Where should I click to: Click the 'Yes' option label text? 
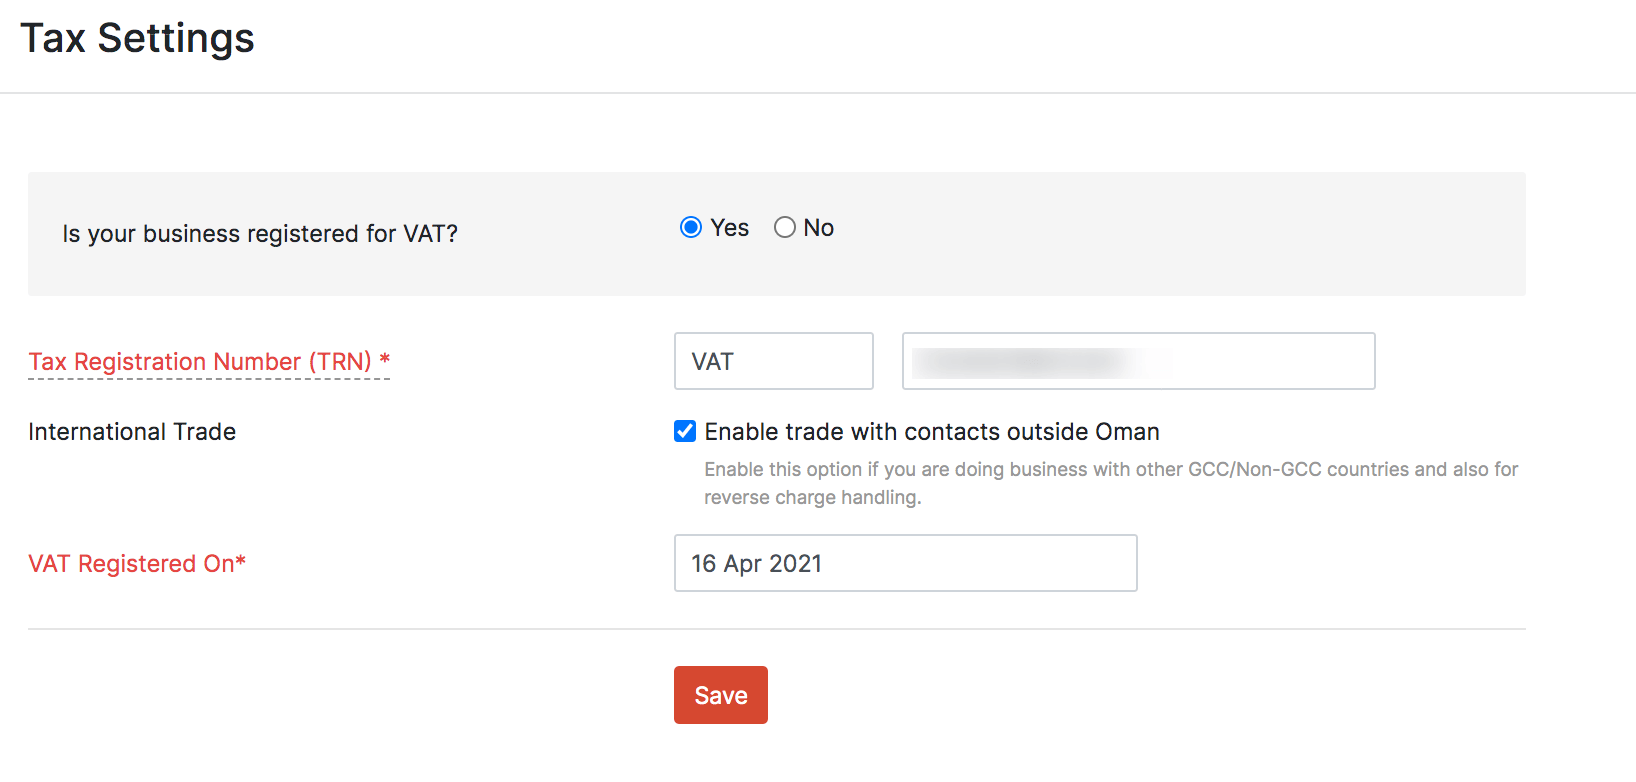pos(730,228)
